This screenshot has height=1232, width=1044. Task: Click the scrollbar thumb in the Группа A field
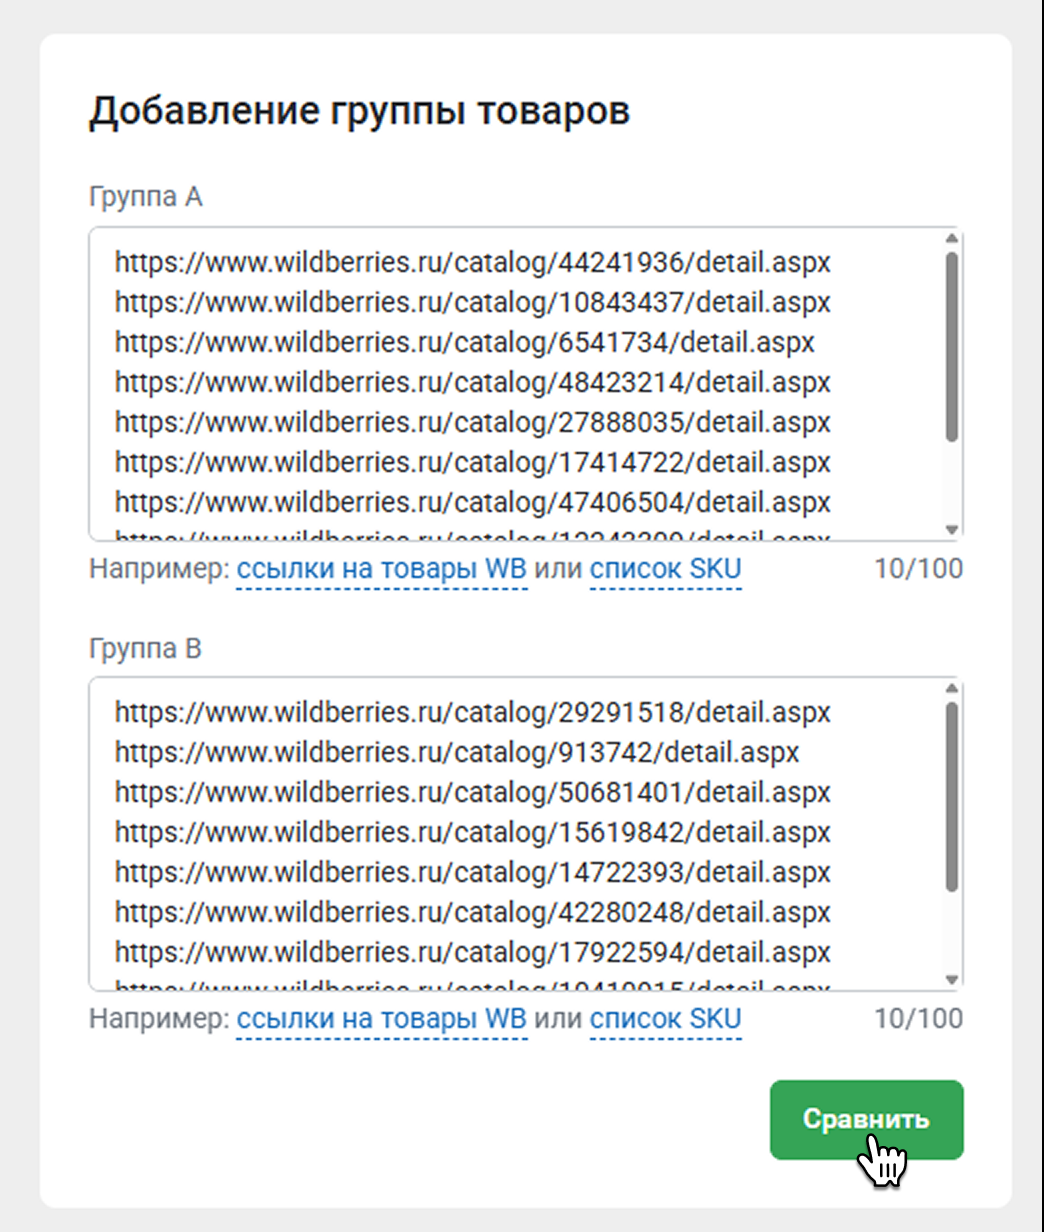pos(952,345)
